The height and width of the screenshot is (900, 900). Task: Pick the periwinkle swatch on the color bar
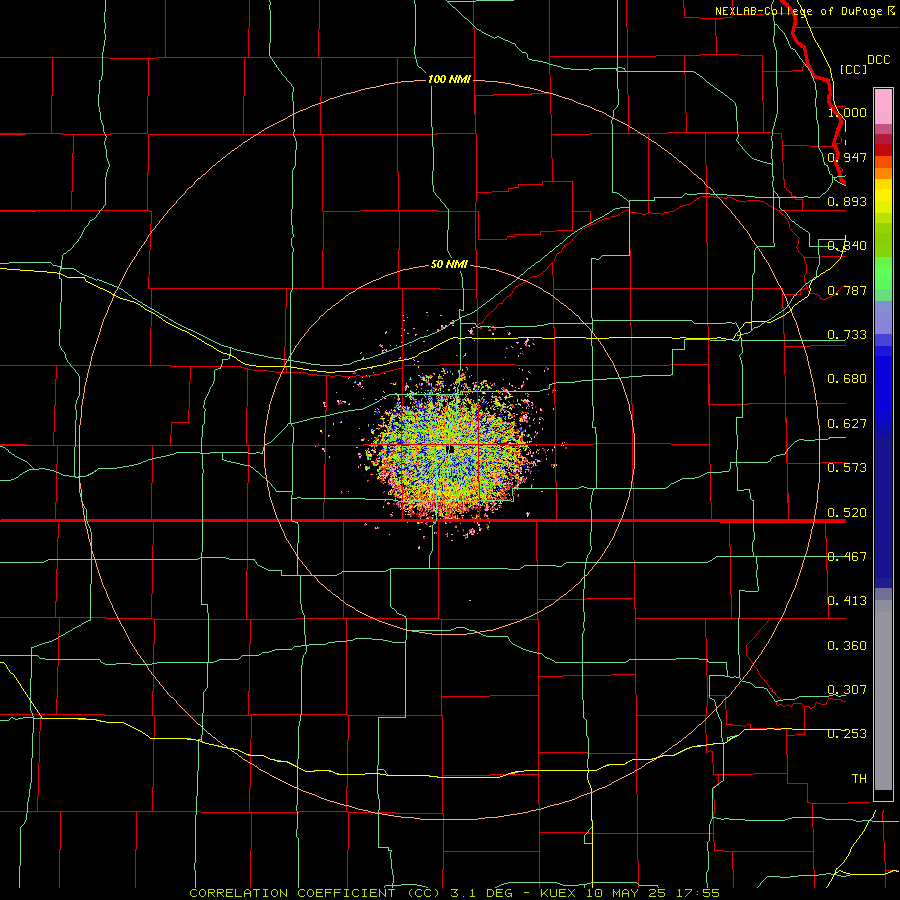tap(883, 317)
